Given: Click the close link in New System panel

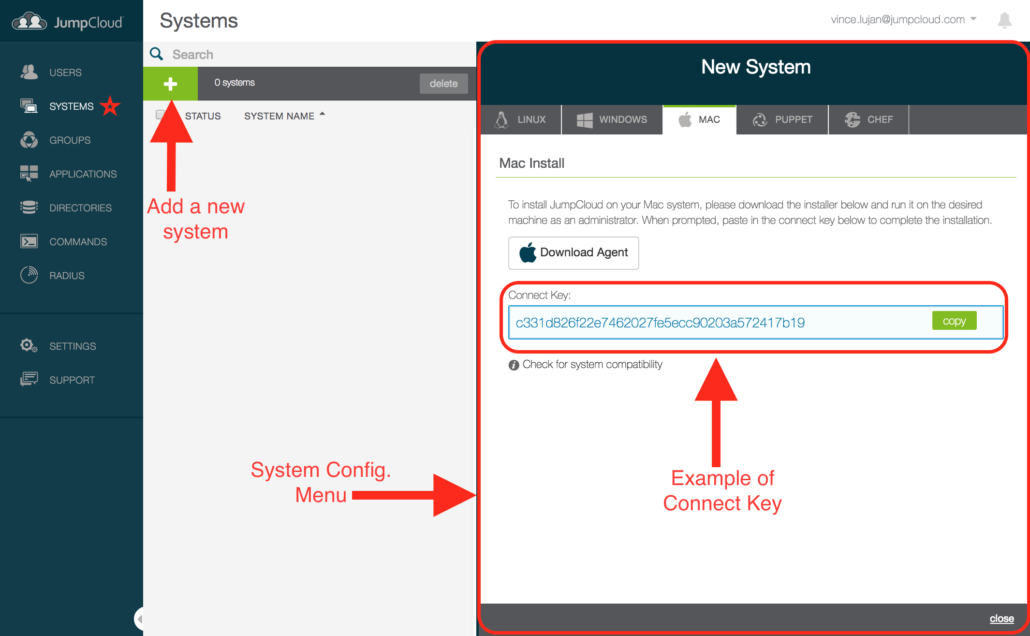Looking at the screenshot, I should (1001, 619).
